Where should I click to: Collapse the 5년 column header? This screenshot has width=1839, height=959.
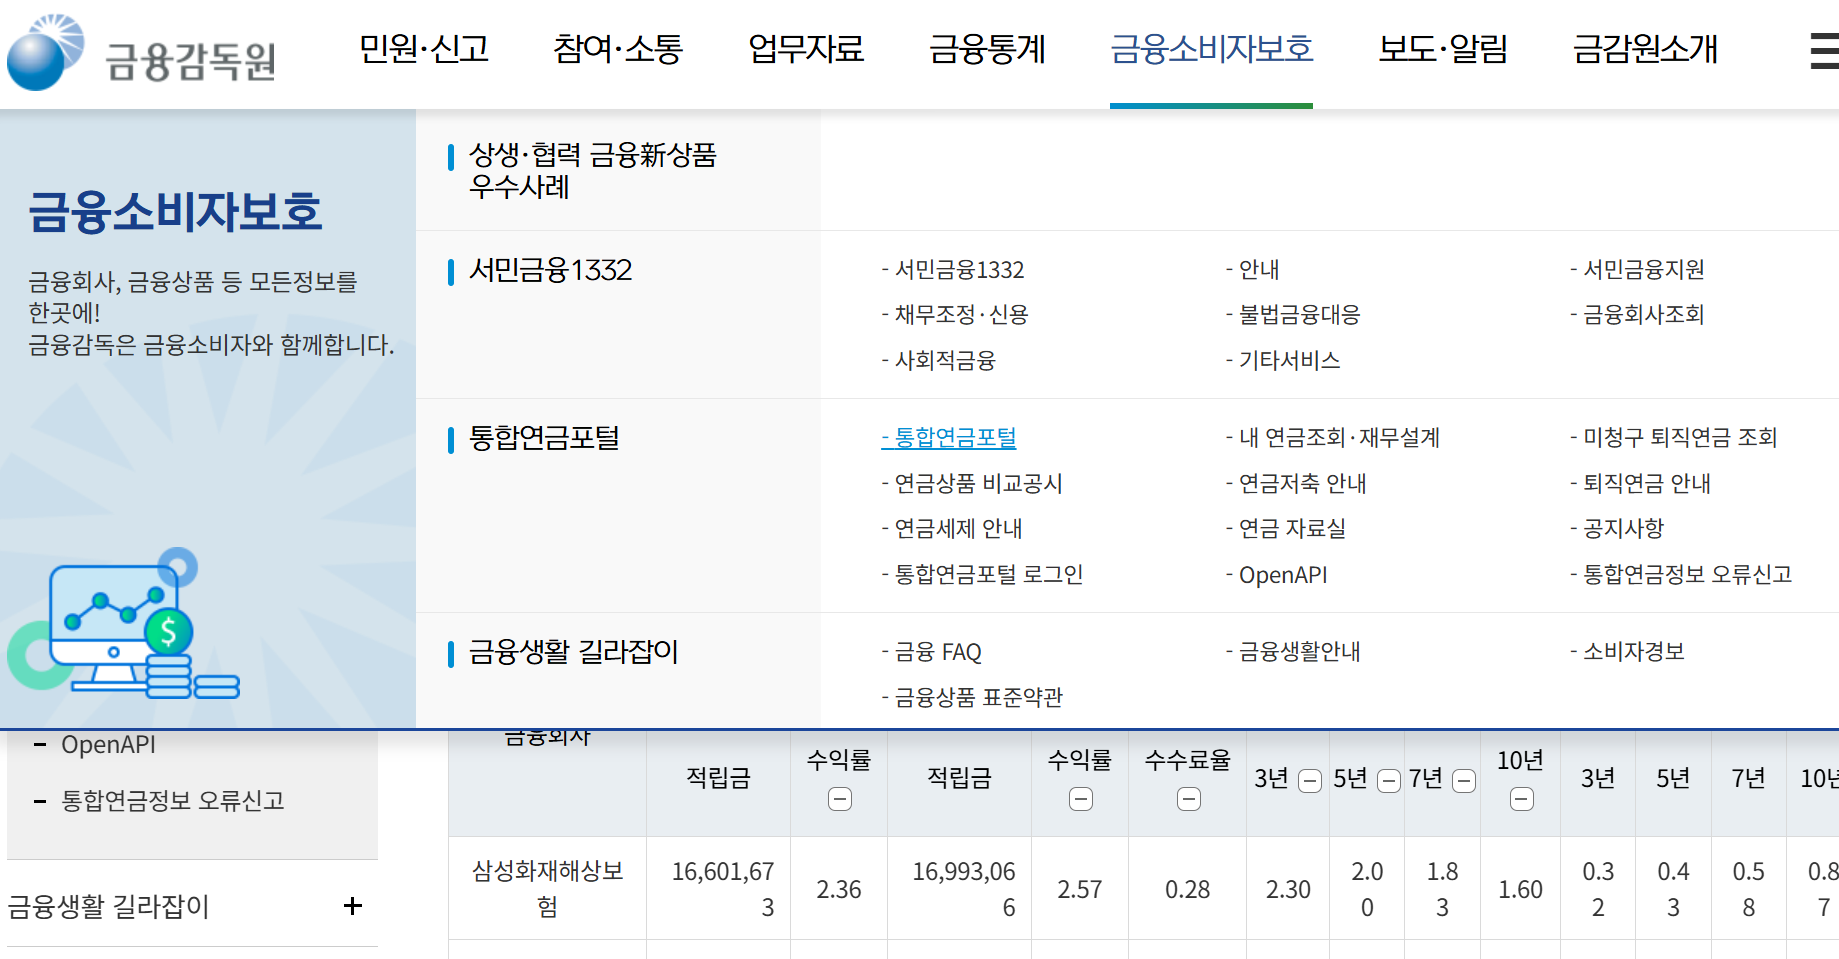pos(1387,782)
